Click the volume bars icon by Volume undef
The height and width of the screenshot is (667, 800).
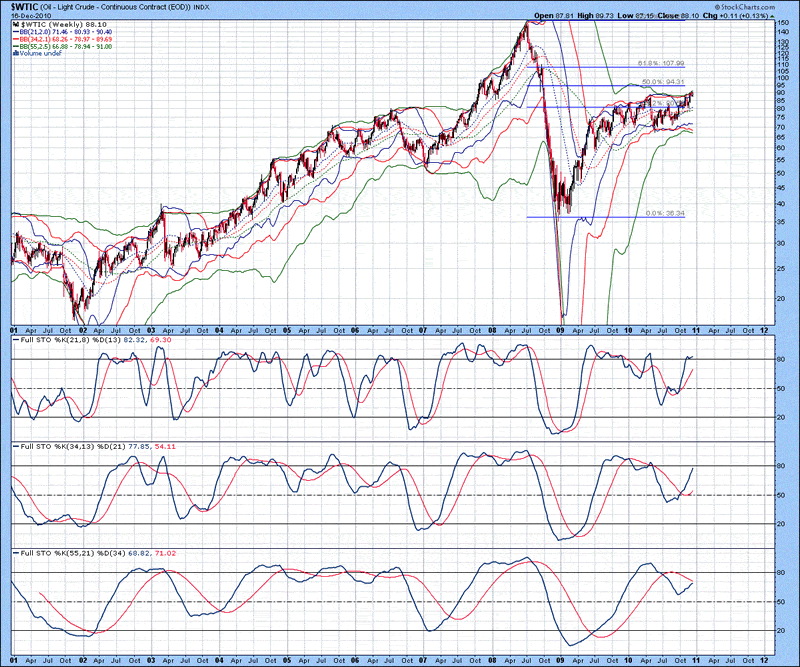pos(14,51)
